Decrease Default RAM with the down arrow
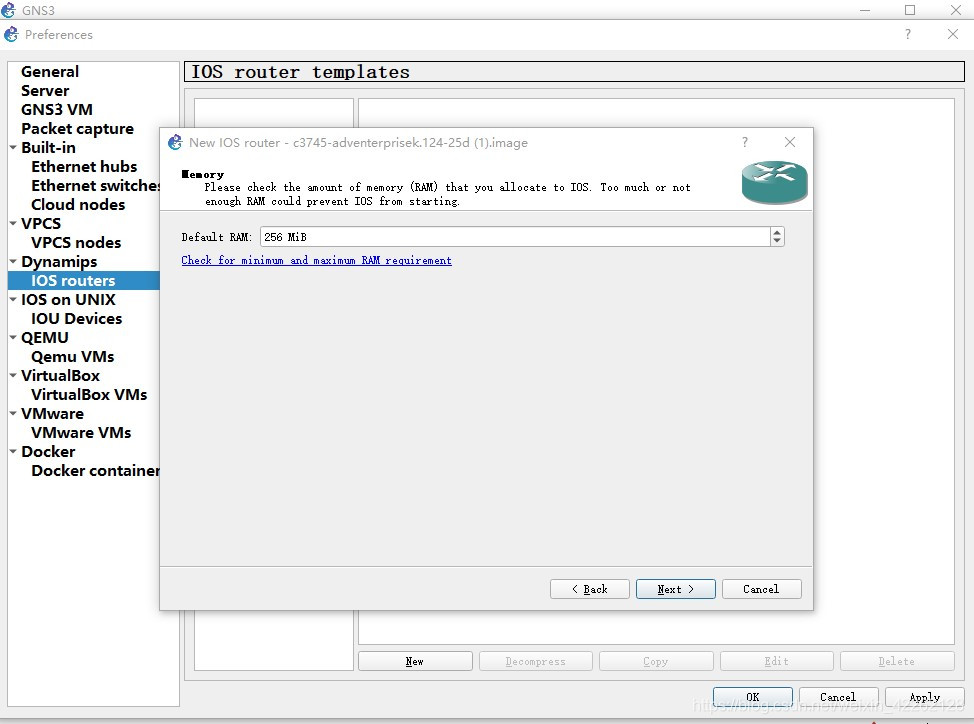The width and height of the screenshot is (974, 724). point(776,241)
